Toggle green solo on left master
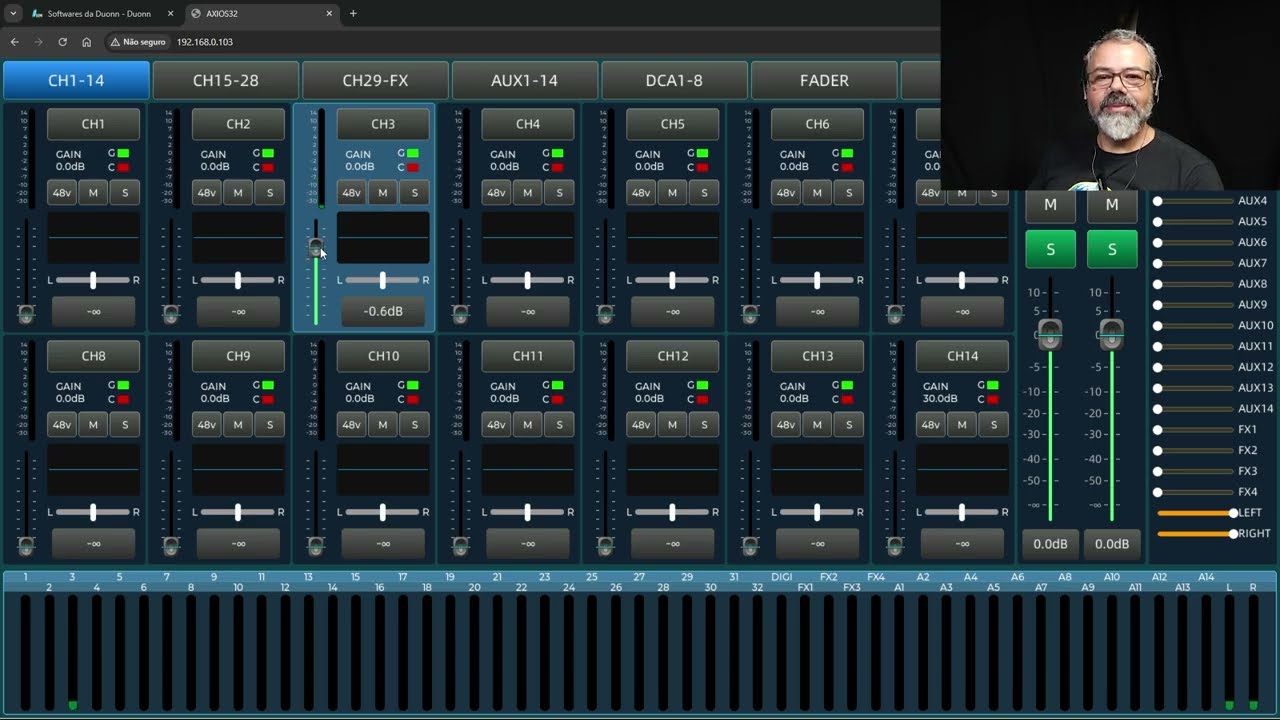The image size is (1280, 720). tap(1050, 249)
